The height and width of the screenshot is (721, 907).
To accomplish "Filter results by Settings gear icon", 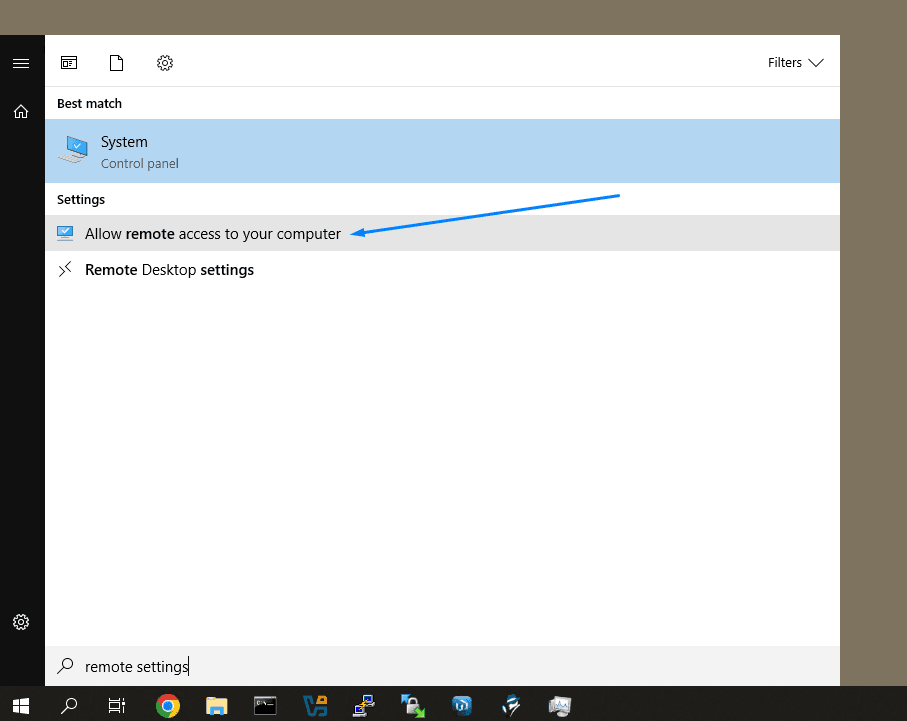I will tap(165, 62).
